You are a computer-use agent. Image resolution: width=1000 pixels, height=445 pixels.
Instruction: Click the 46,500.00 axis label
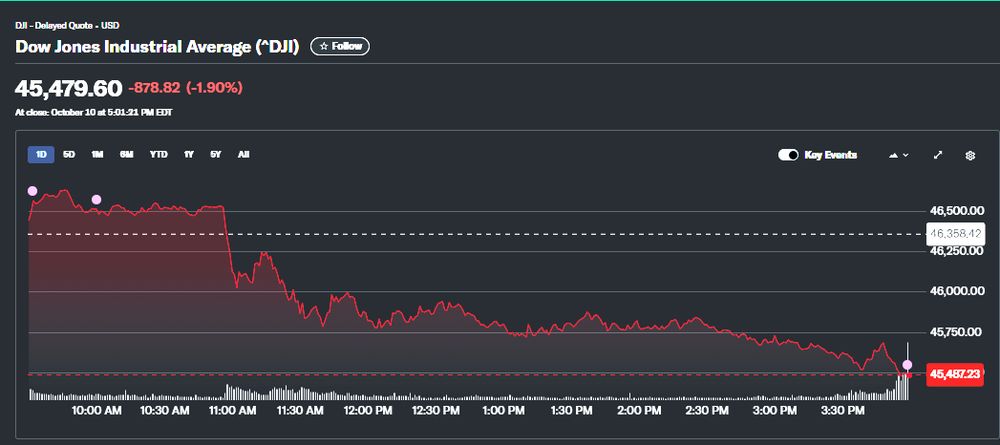(957, 210)
